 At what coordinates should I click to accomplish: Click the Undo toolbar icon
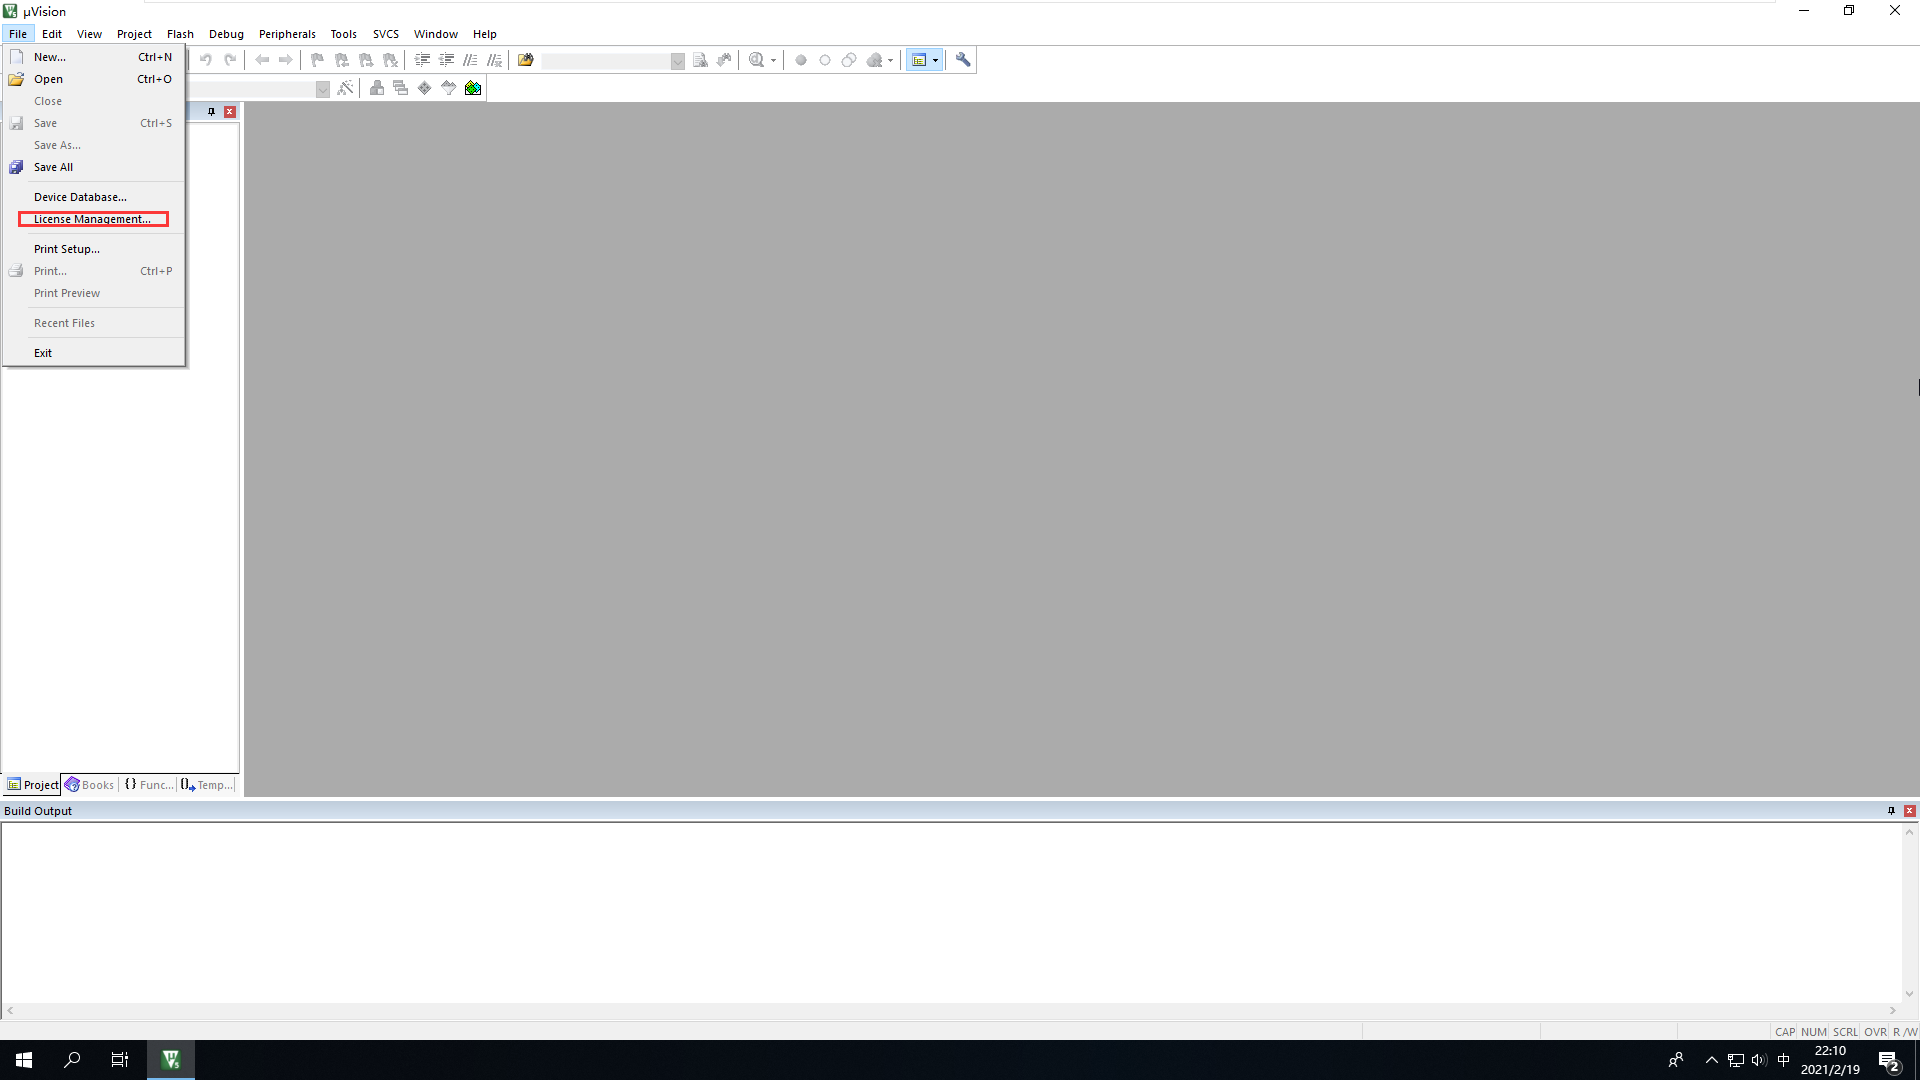[x=206, y=60]
